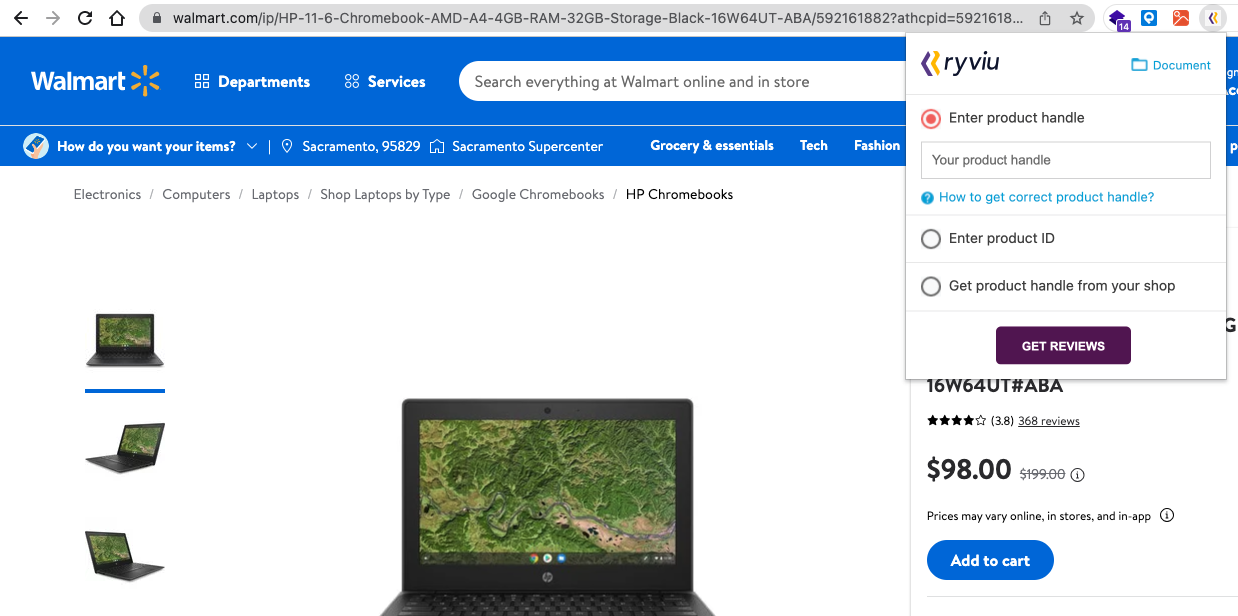Click the Add to cart button
1238x616 pixels.
point(990,560)
